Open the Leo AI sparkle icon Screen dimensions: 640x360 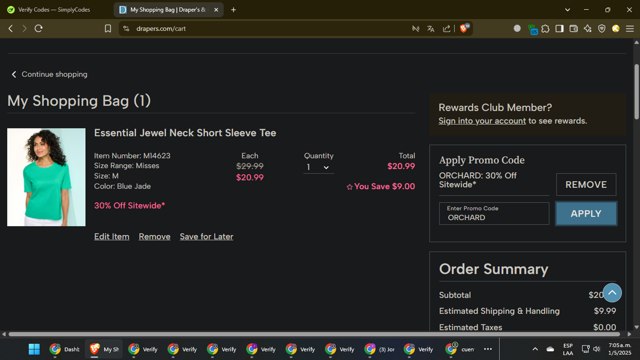pos(588,29)
